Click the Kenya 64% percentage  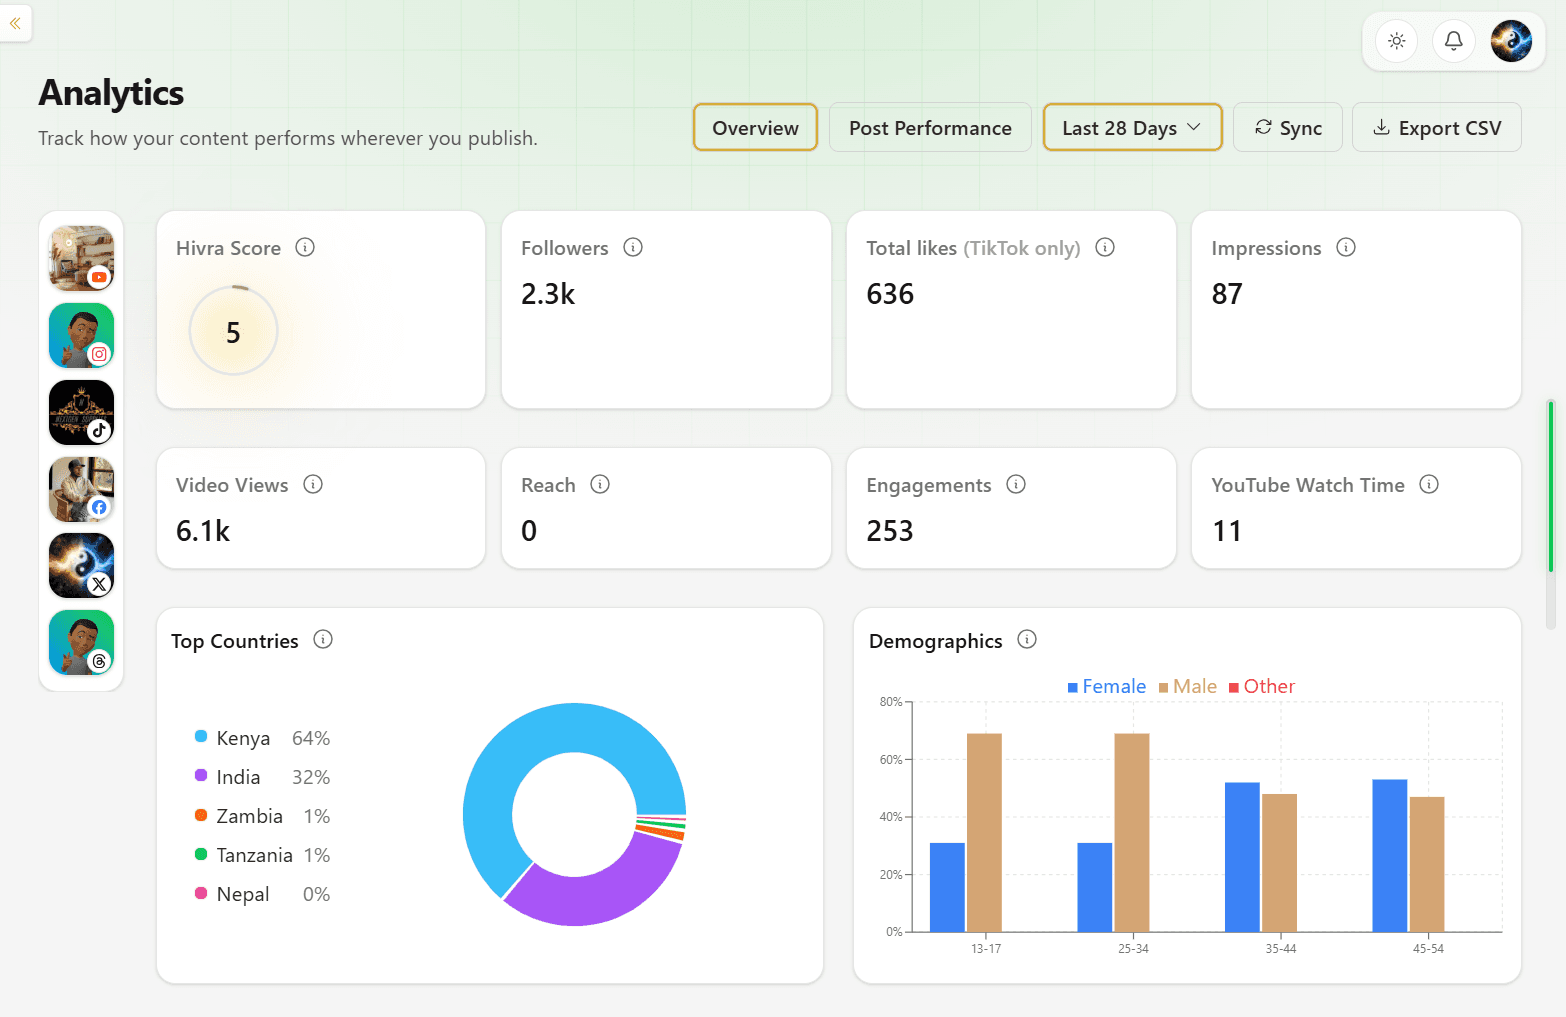311,738
